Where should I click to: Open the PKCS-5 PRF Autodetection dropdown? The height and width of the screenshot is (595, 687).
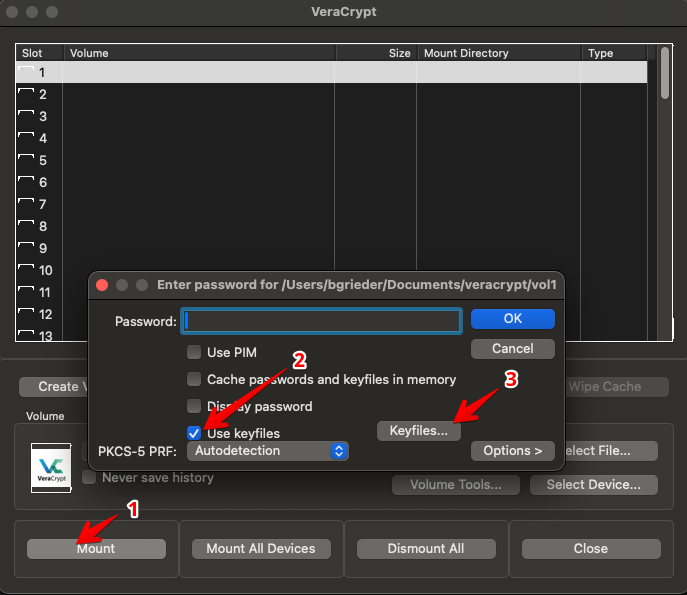tap(267, 451)
